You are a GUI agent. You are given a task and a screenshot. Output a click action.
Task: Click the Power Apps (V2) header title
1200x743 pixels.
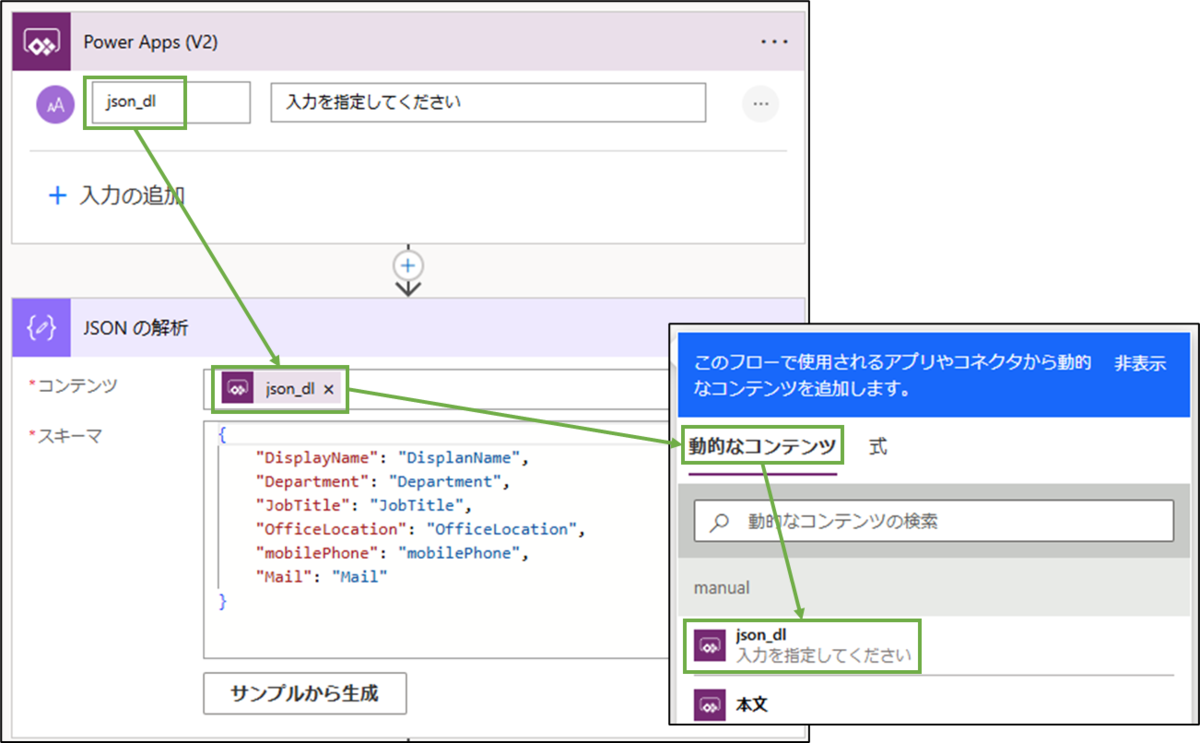click(150, 42)
